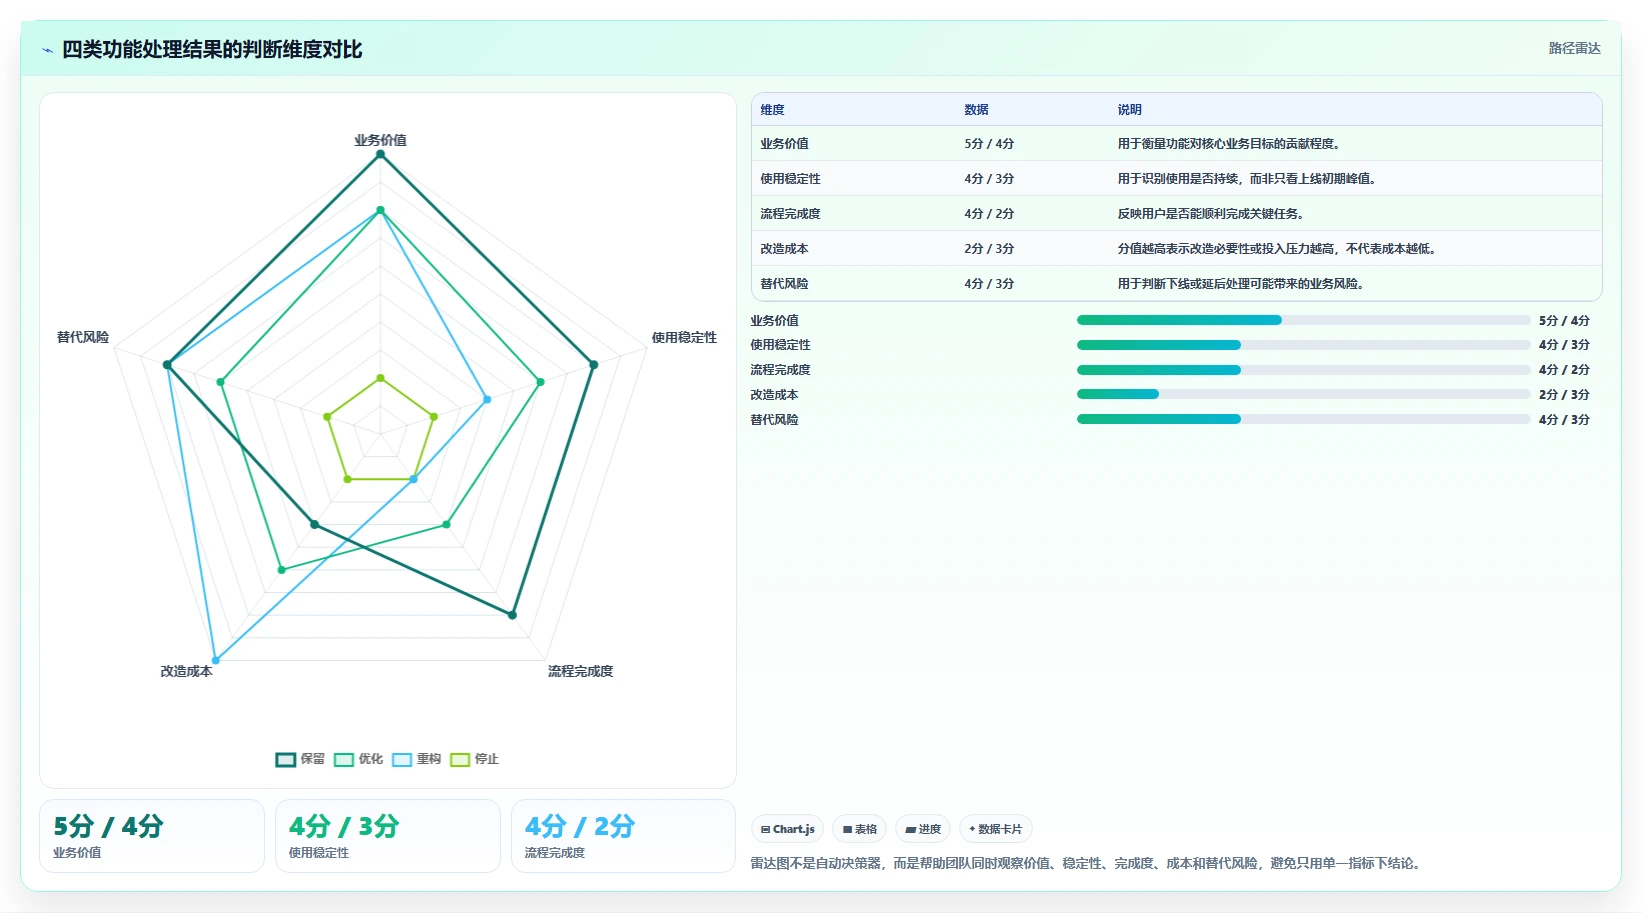Click the 替代风险 progress bar
Viewport: 1642px width, 913px height.
(x=1303, y=419)
